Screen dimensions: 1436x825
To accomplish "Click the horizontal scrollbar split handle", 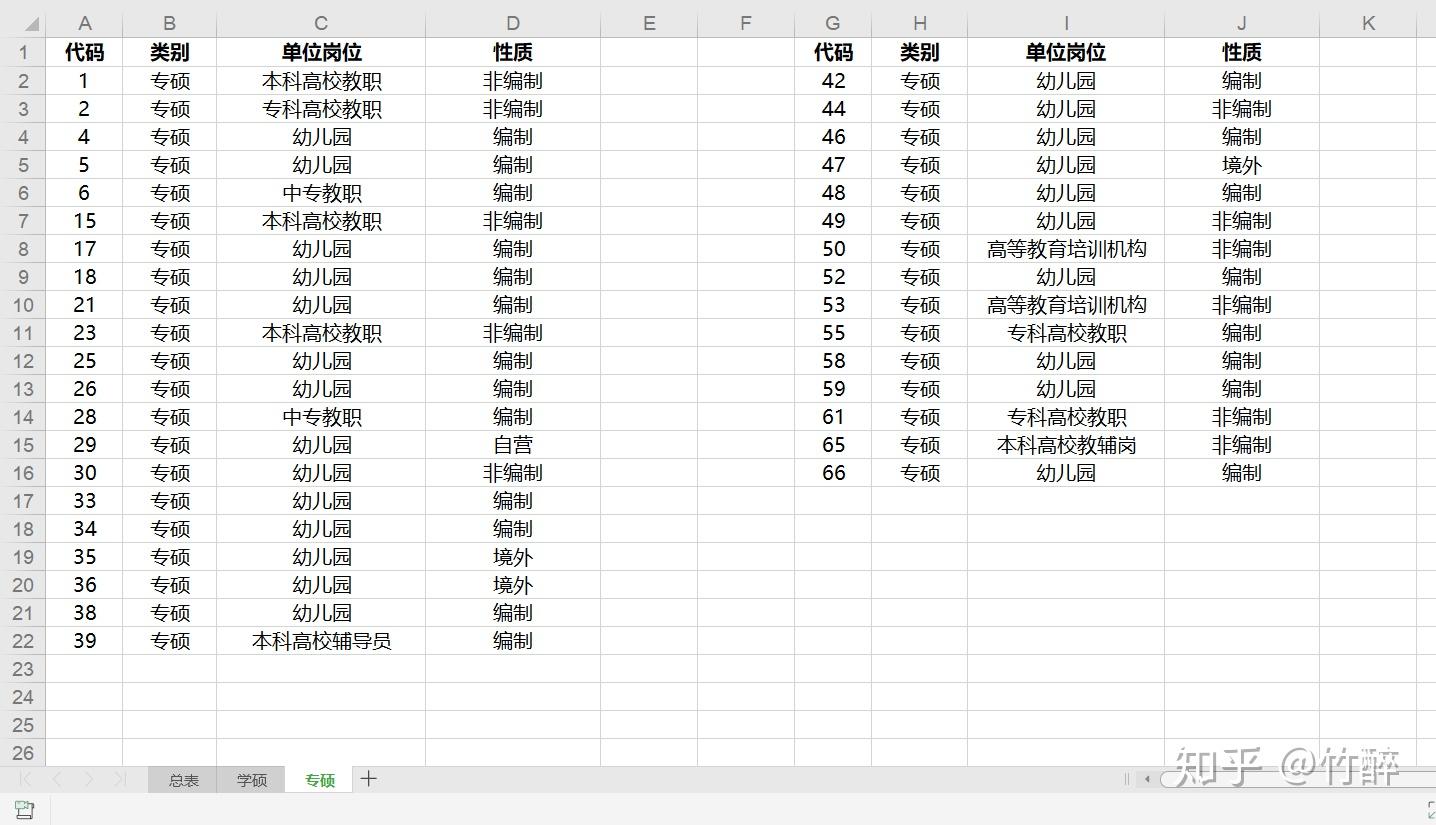I will (x=1127, y=779).
